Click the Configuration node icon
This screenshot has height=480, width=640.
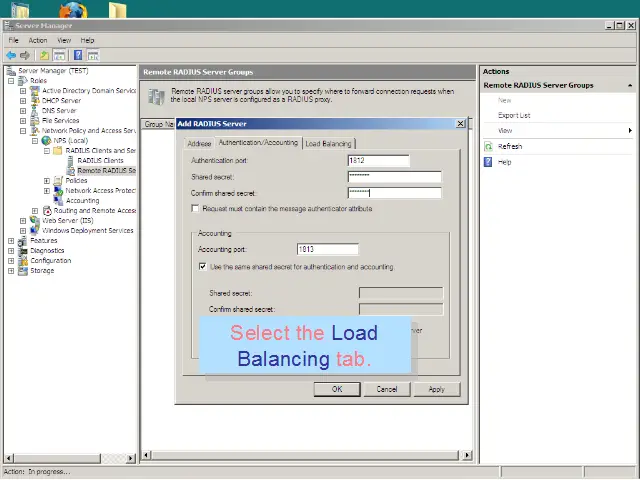[23, 261]
